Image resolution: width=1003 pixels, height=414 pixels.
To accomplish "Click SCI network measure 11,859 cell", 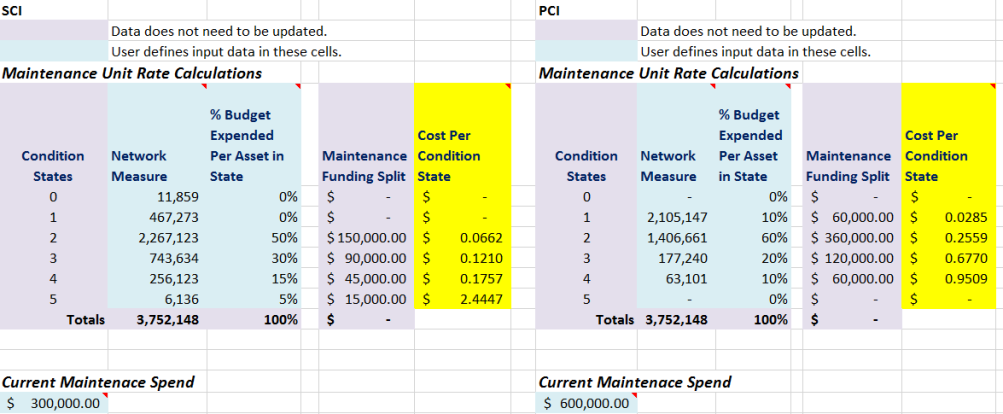I will pyautogui.click(x=157, y=196).
